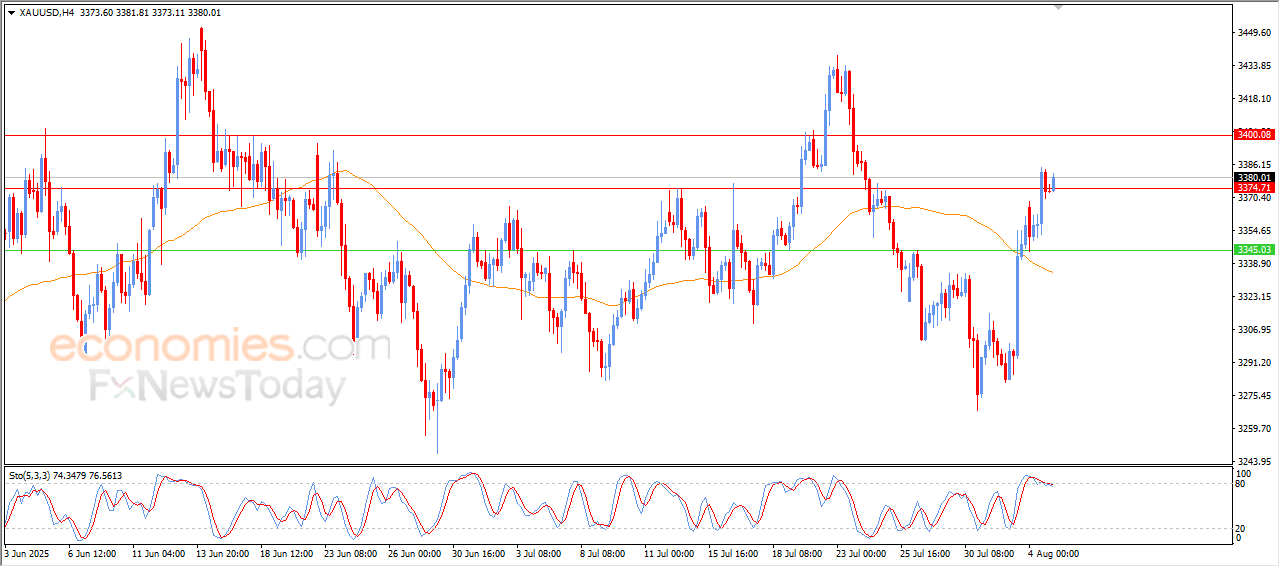This screenshot has width=1280, height=567.
Task: Click the chart shift triangle marker at top
Action: click(x=1059, y=7)
